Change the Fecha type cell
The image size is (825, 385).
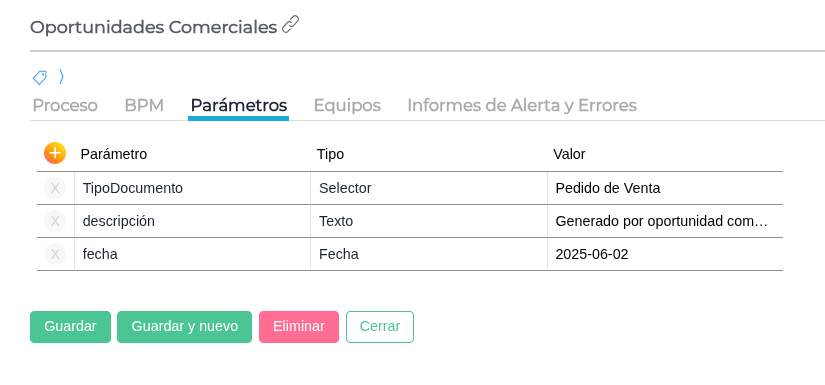429,254
